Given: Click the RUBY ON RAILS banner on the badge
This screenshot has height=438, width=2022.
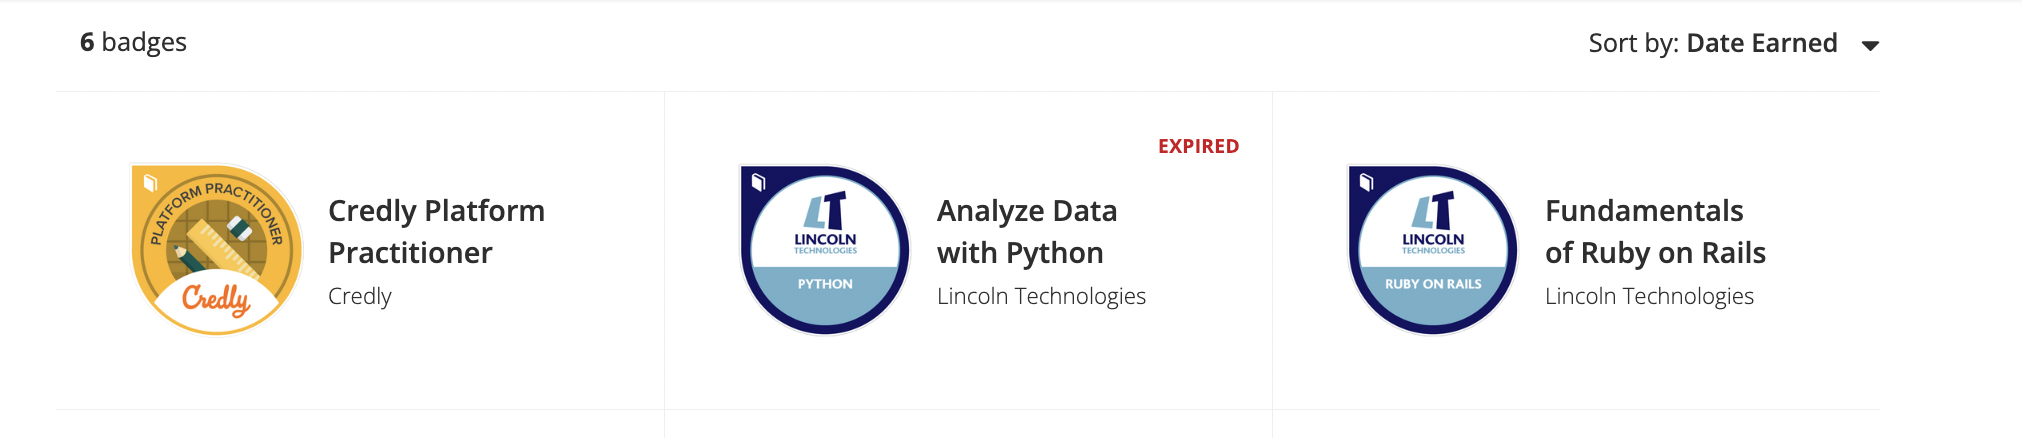Looking at the screenshot, I should (1433, 284).
